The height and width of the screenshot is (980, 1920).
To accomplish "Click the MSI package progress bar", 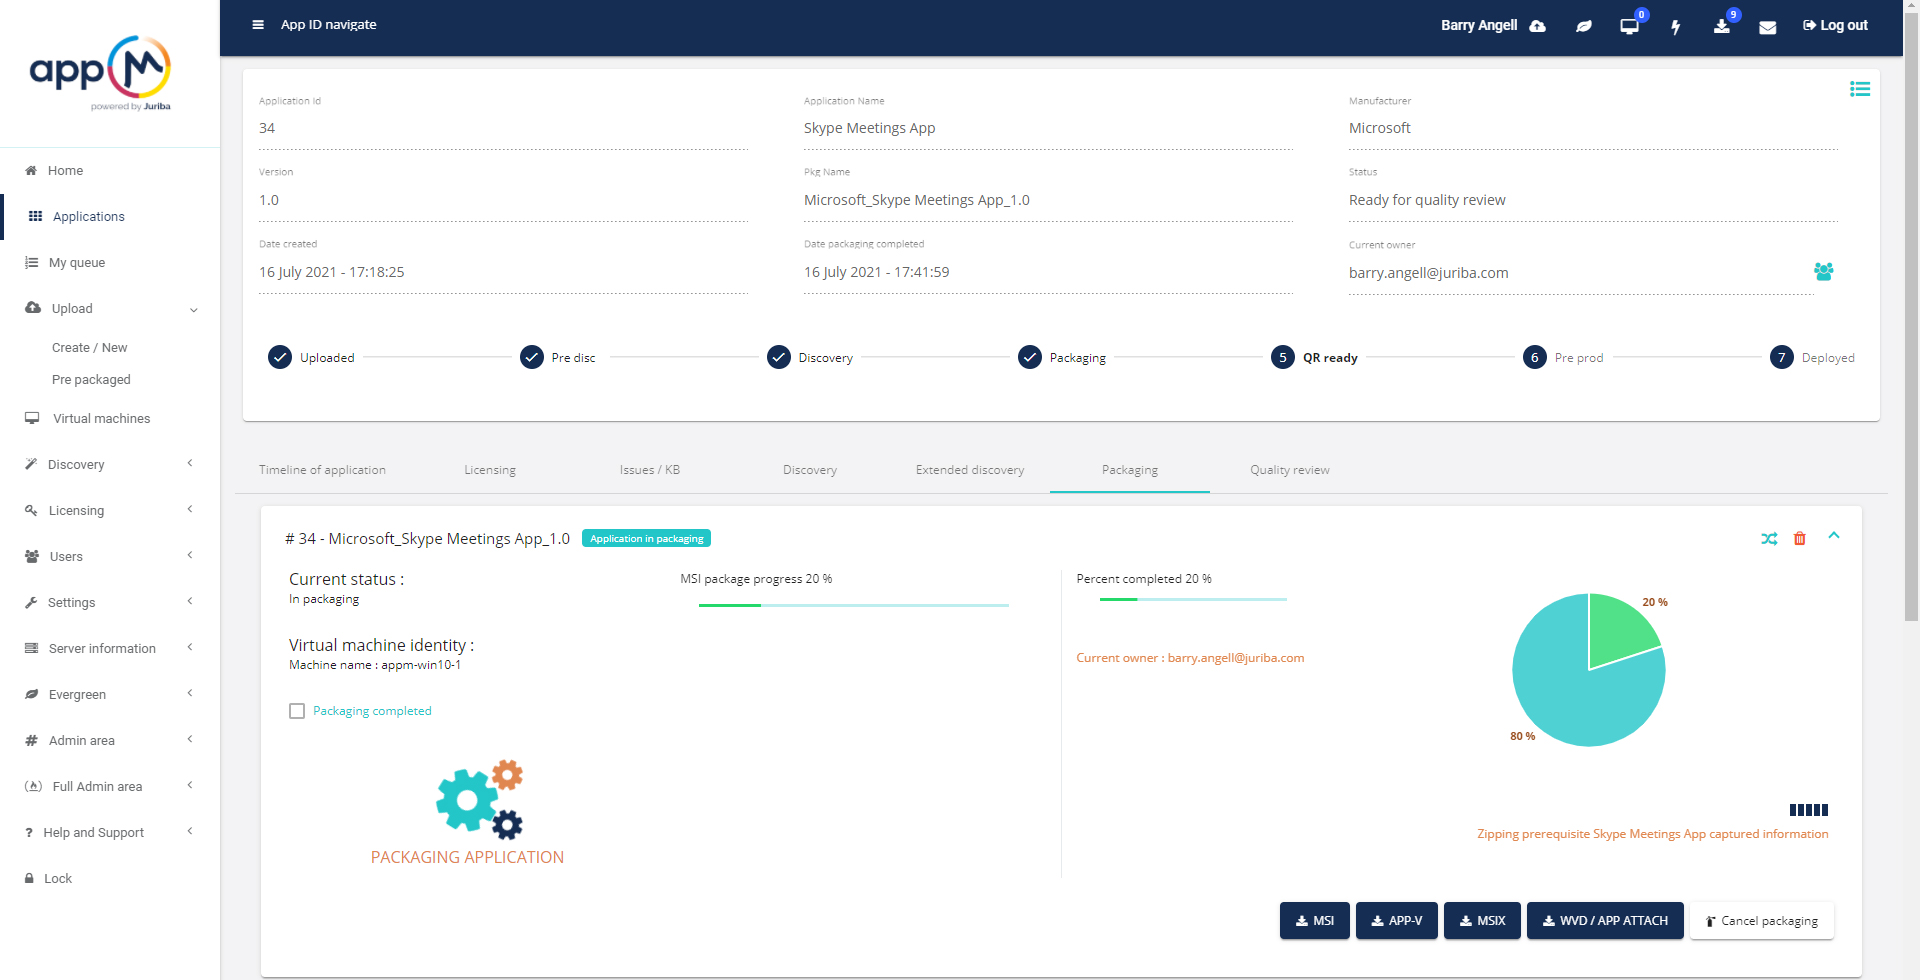I will [853, 605].
